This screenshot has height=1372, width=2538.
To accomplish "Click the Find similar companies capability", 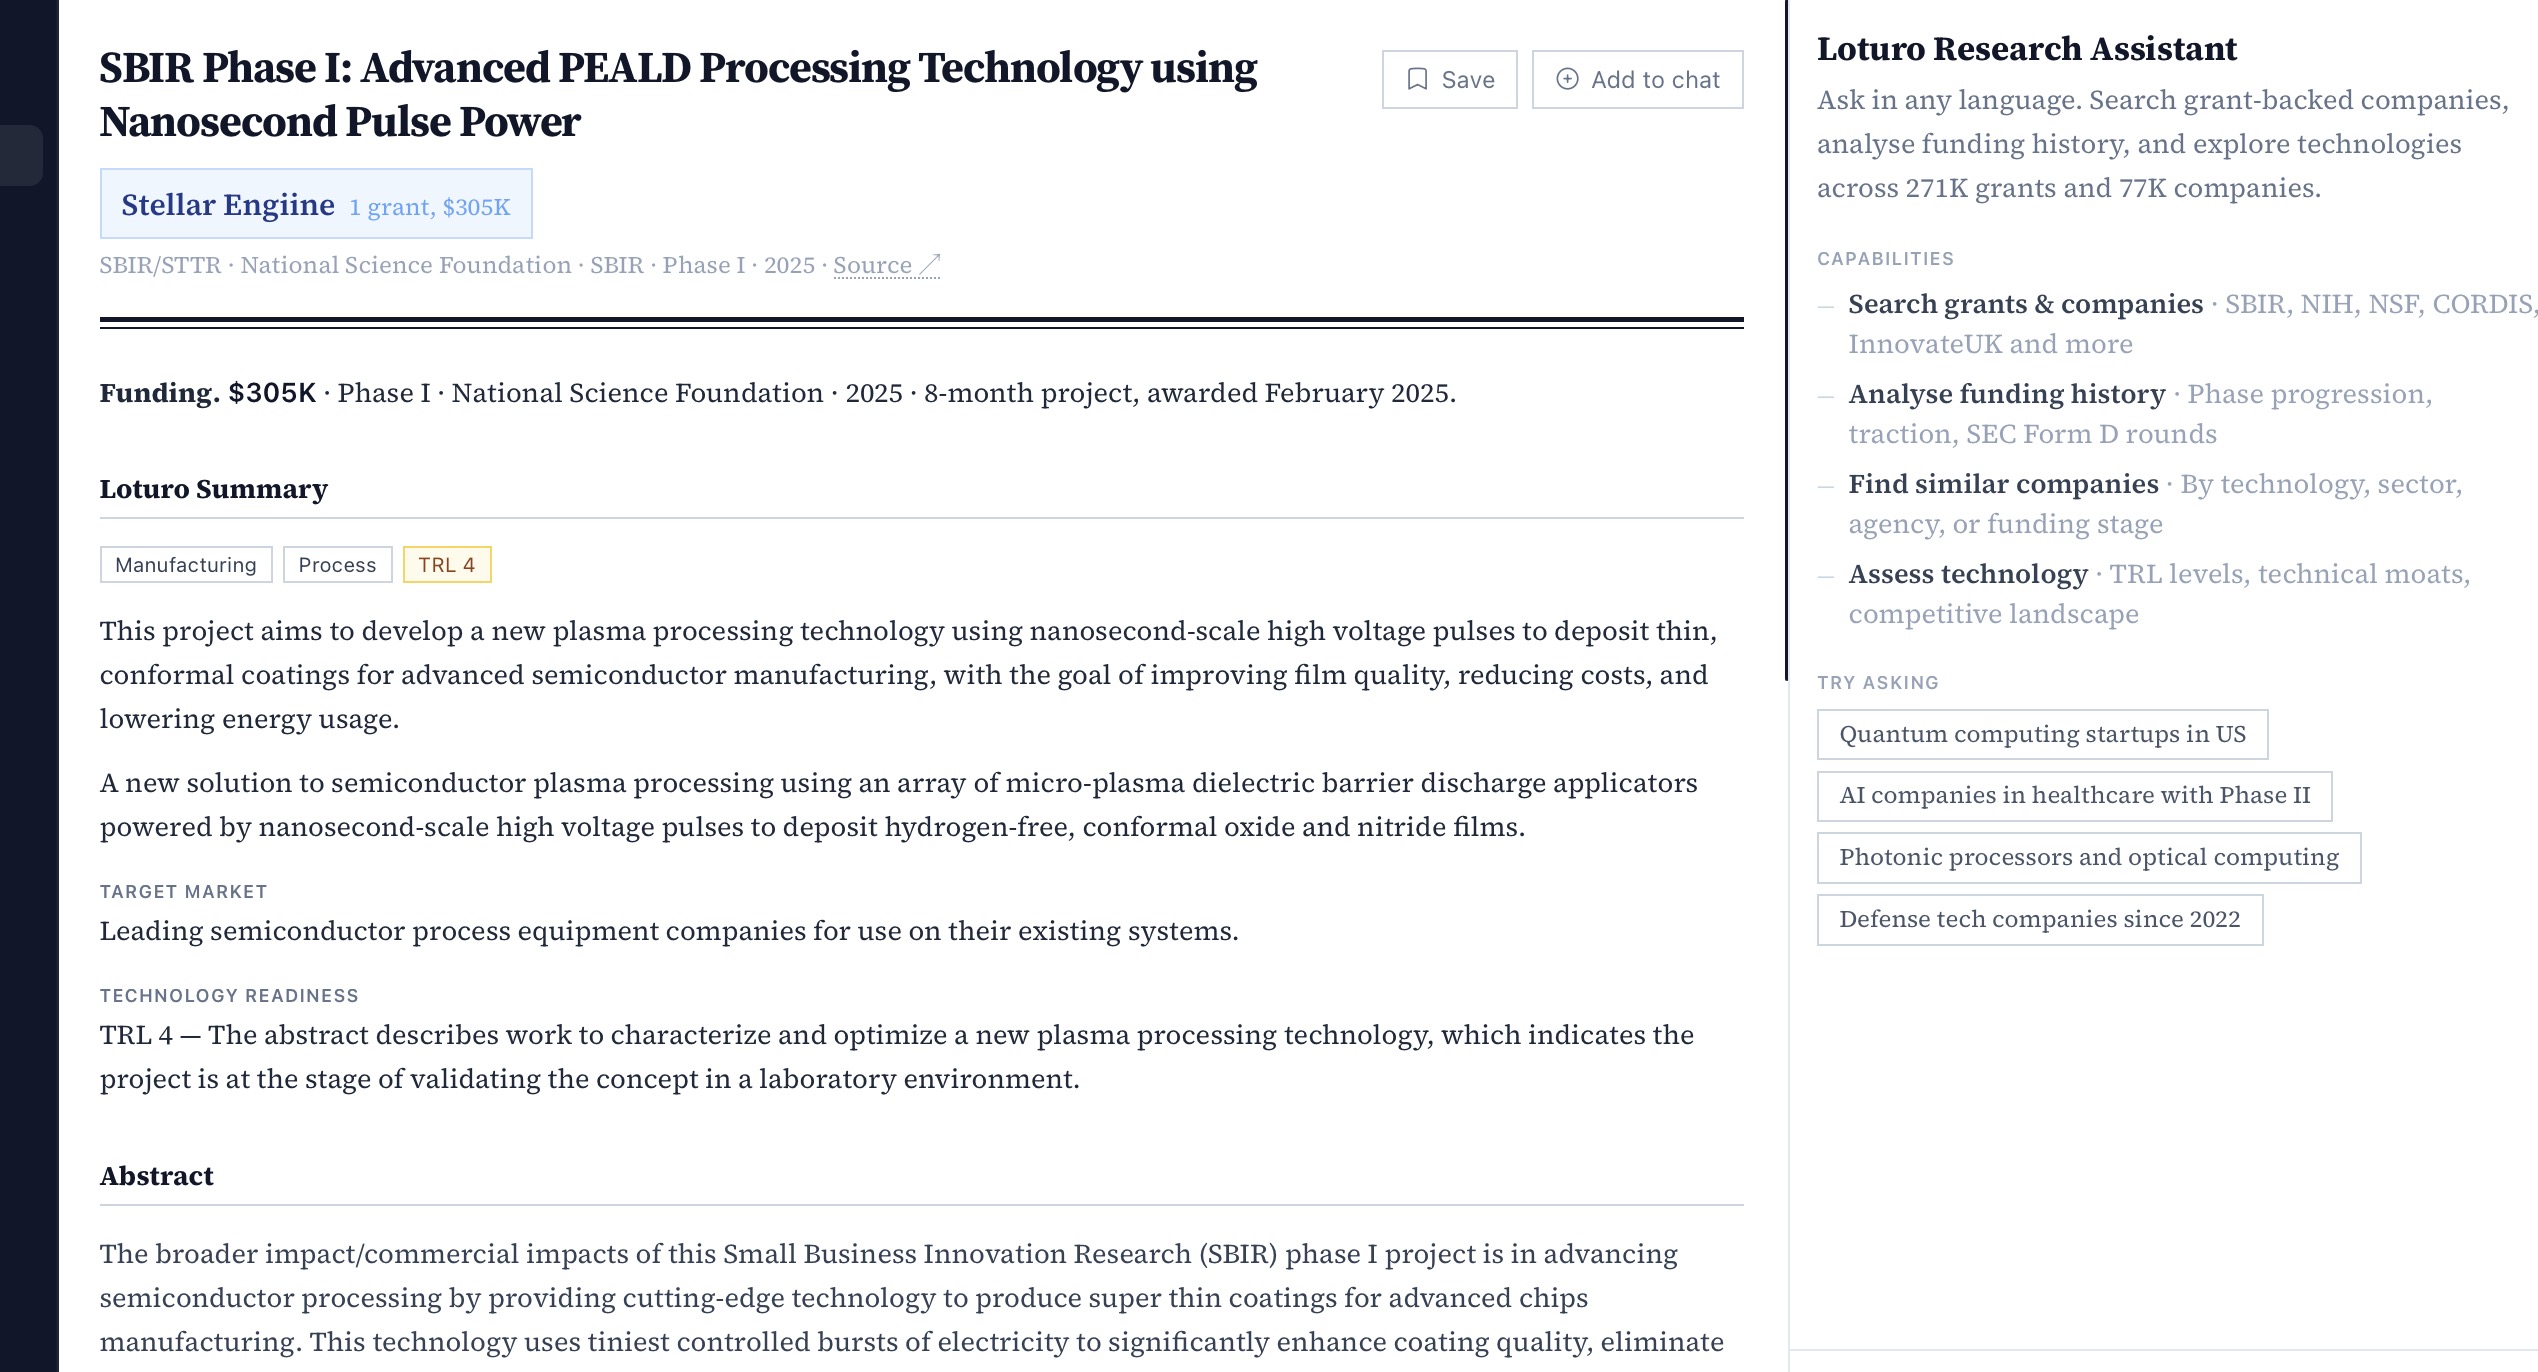I will click(2003, 484).
